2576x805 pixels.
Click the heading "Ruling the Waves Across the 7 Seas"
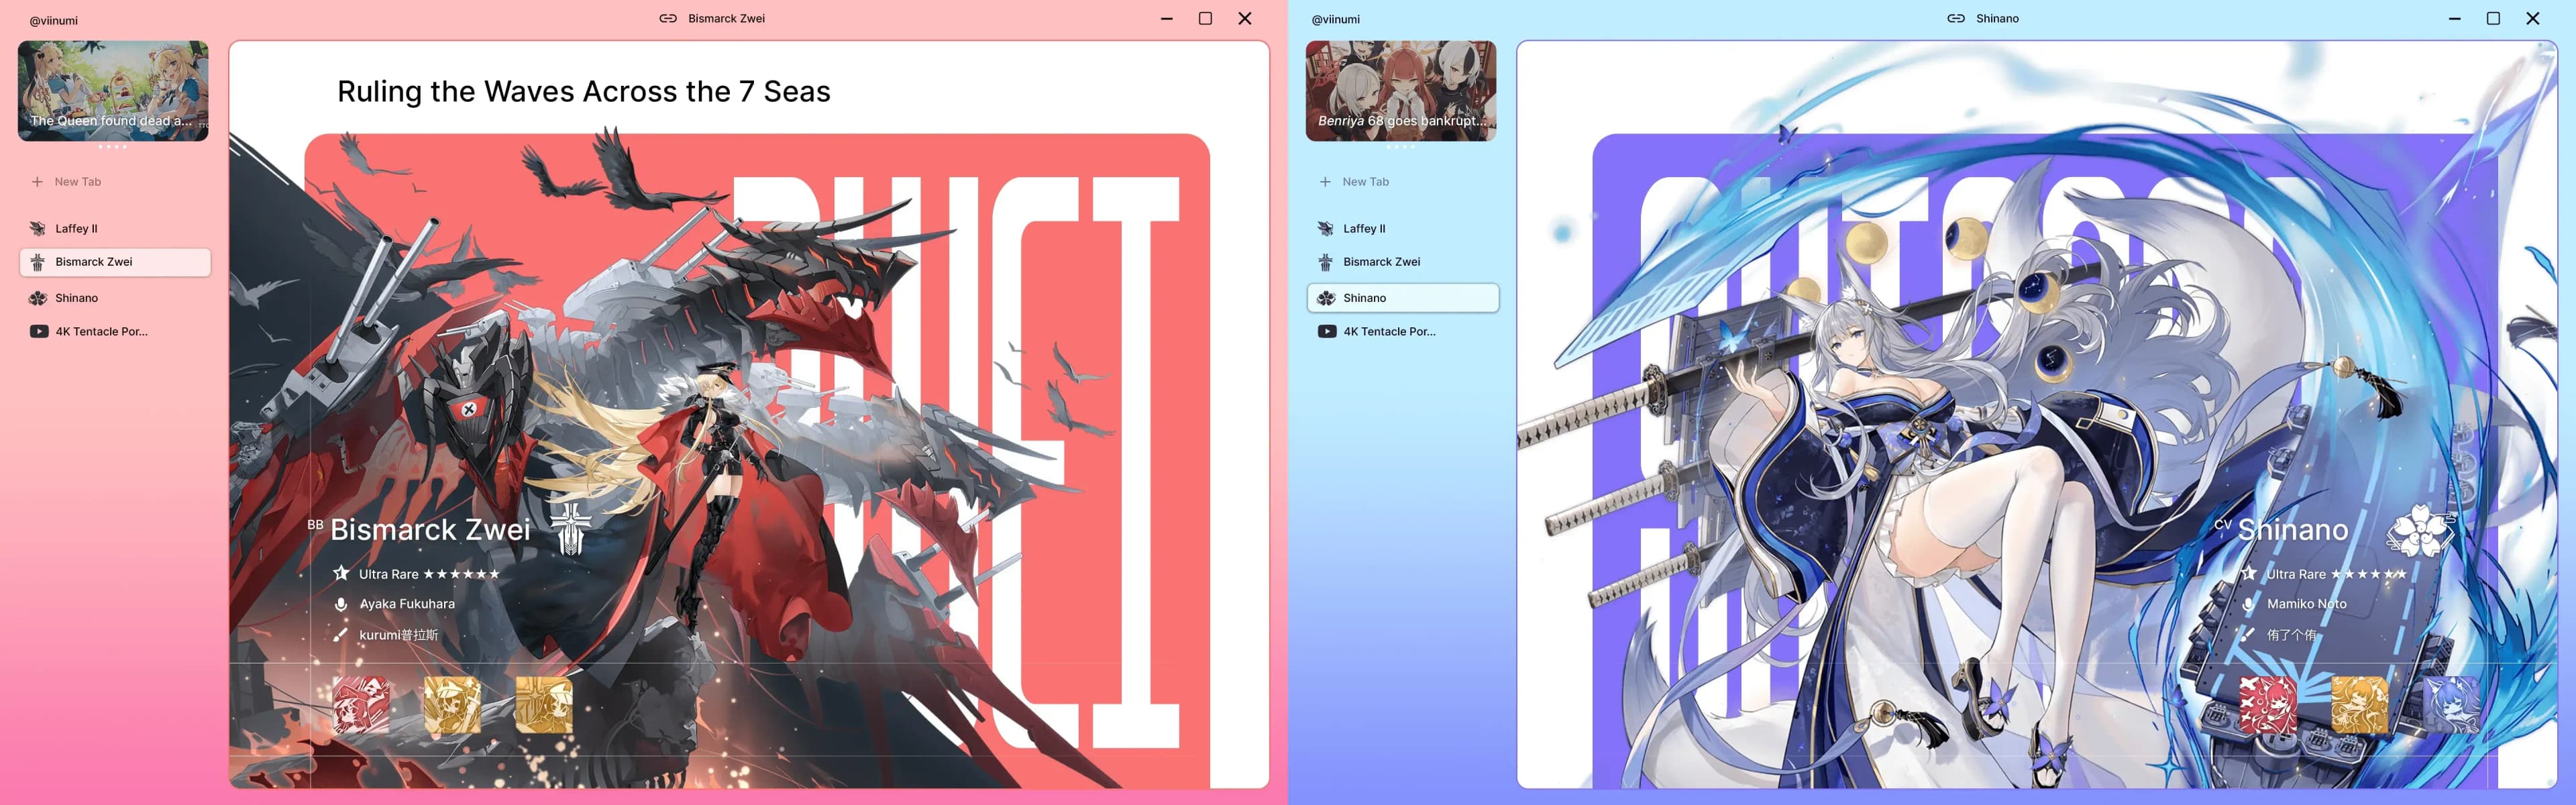584,91
